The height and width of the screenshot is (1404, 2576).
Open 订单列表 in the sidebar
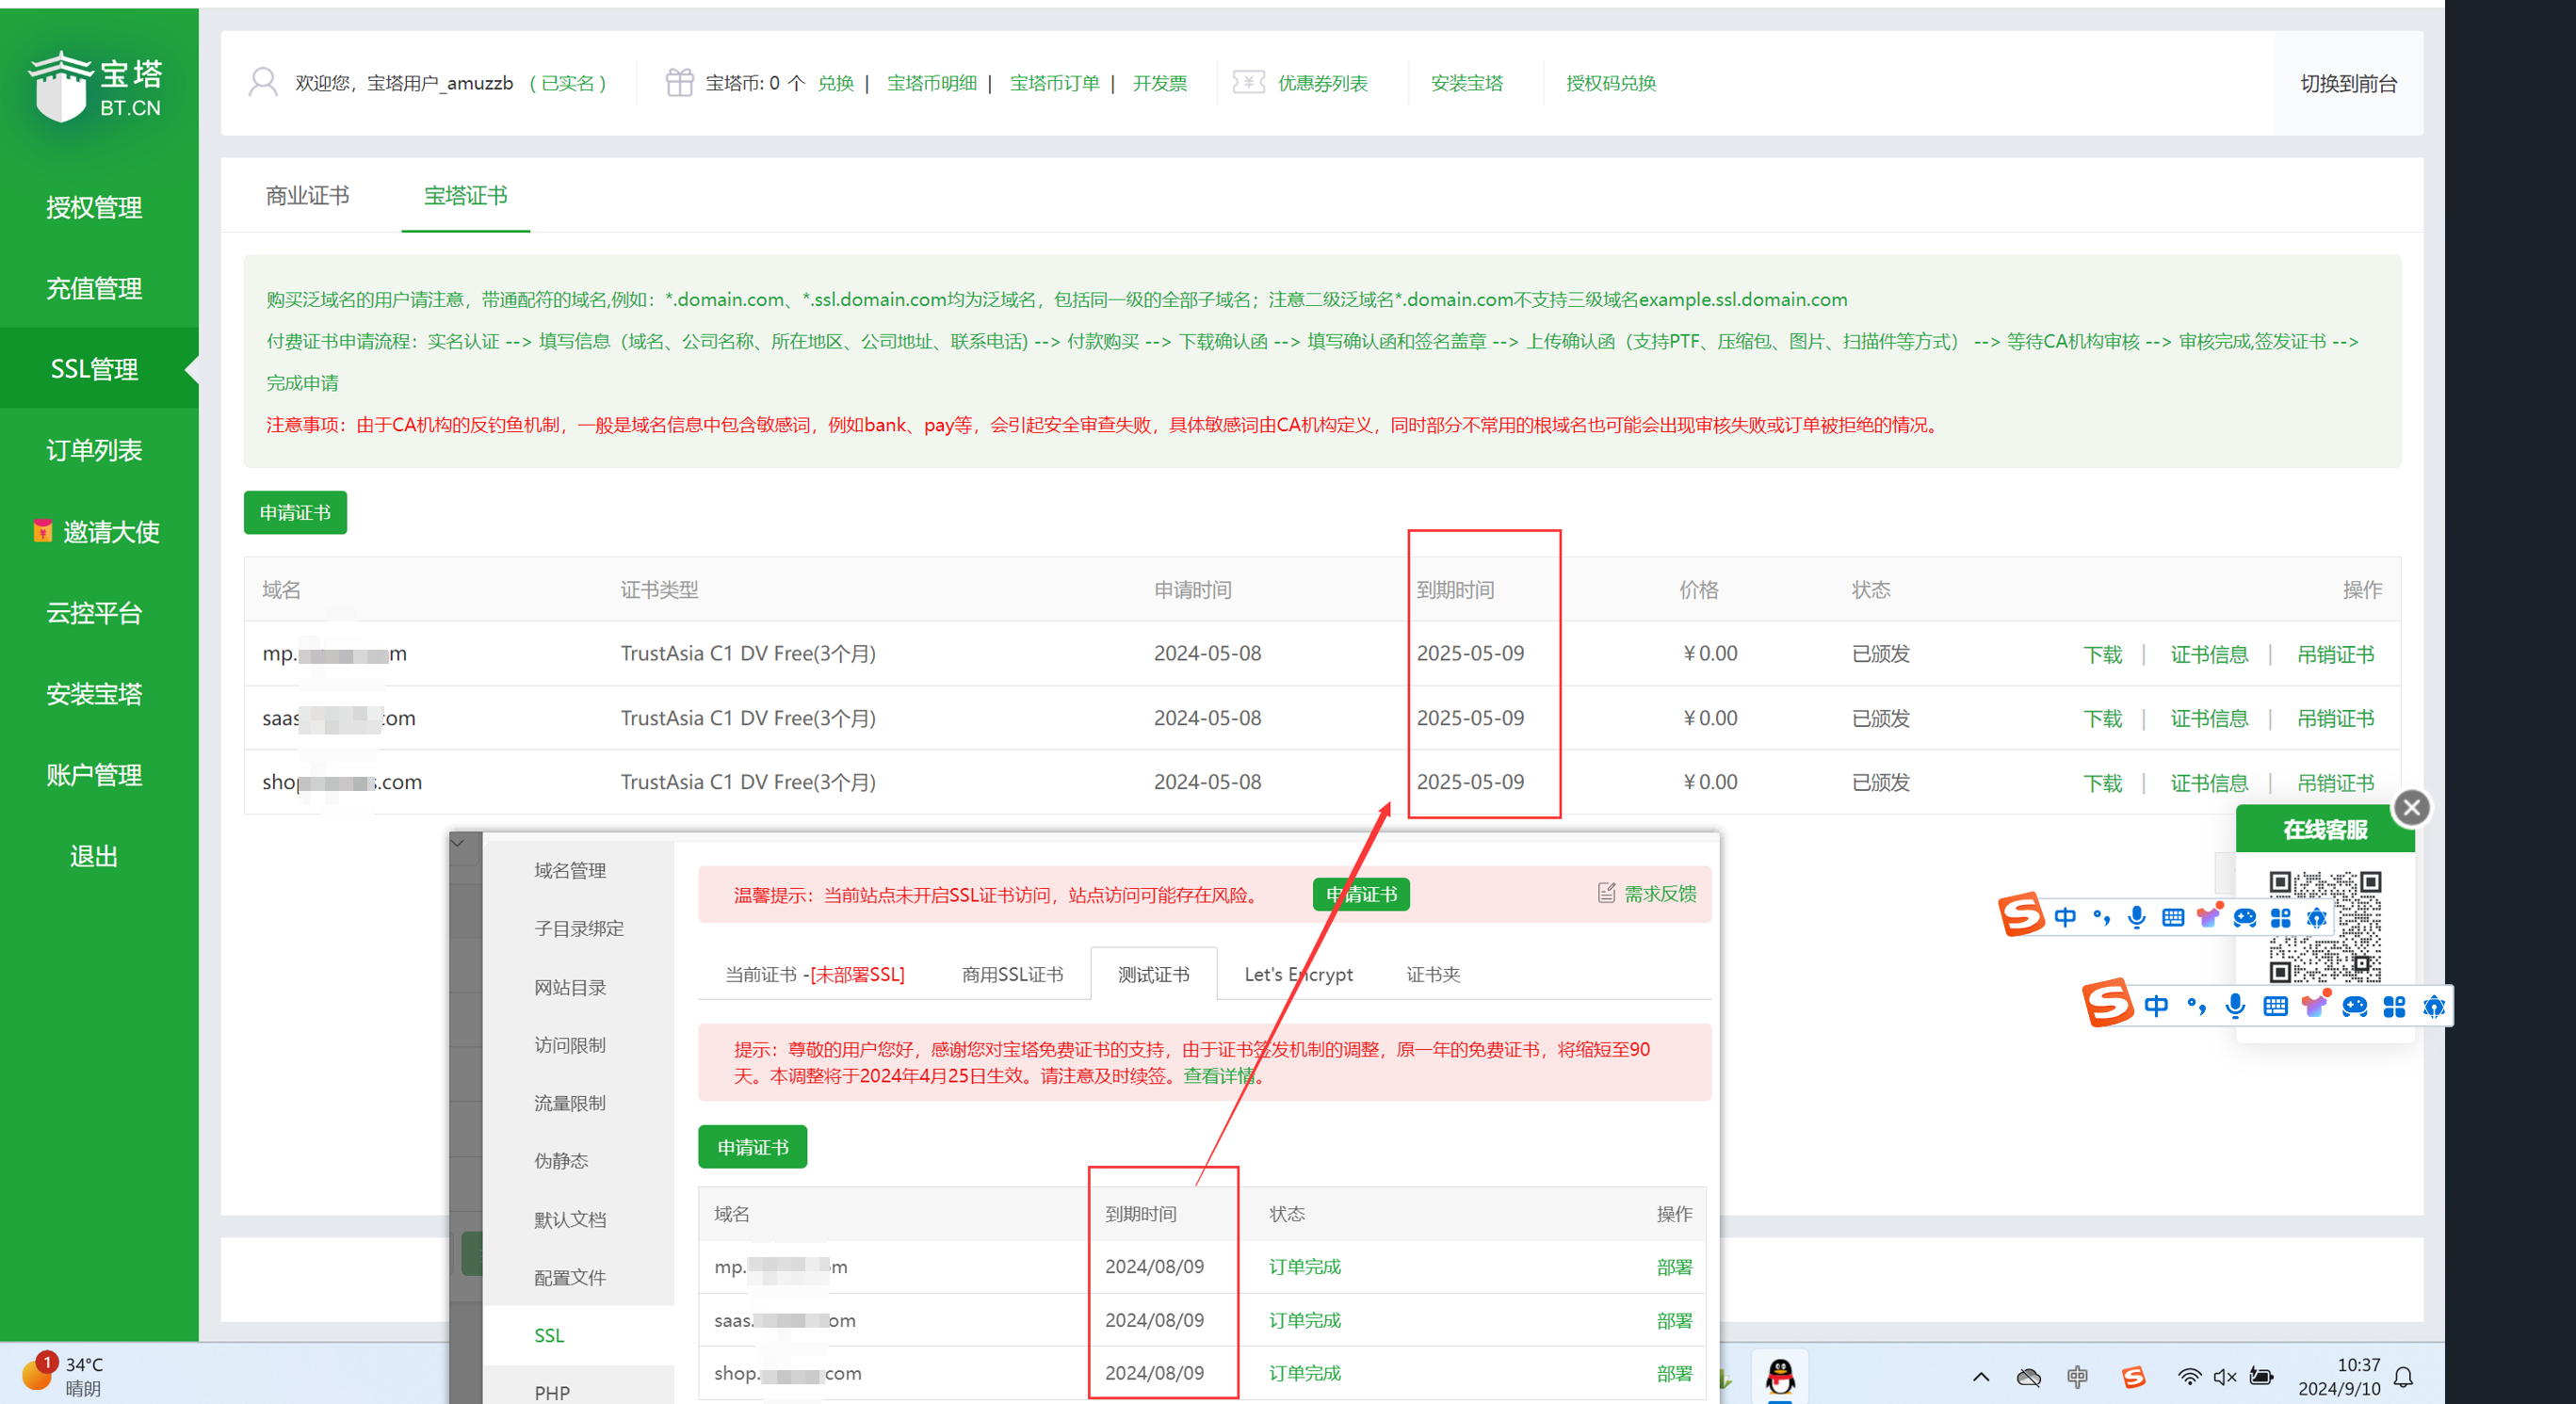(94, 450)
